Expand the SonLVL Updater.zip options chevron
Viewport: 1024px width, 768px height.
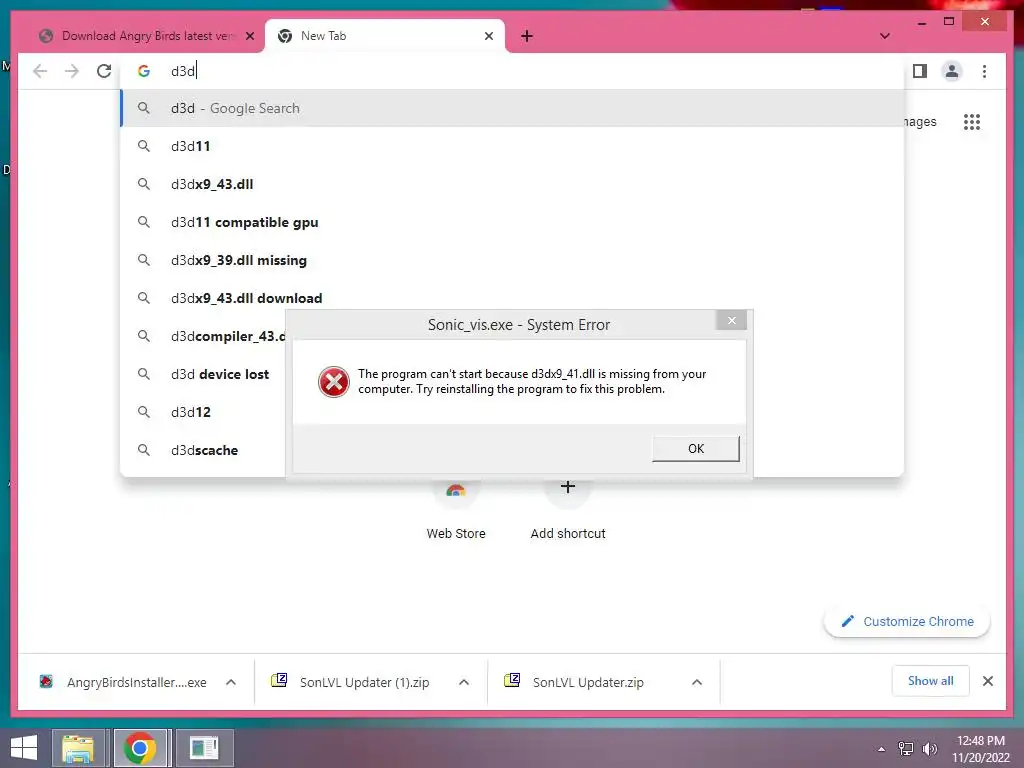(x=697, y=682)
